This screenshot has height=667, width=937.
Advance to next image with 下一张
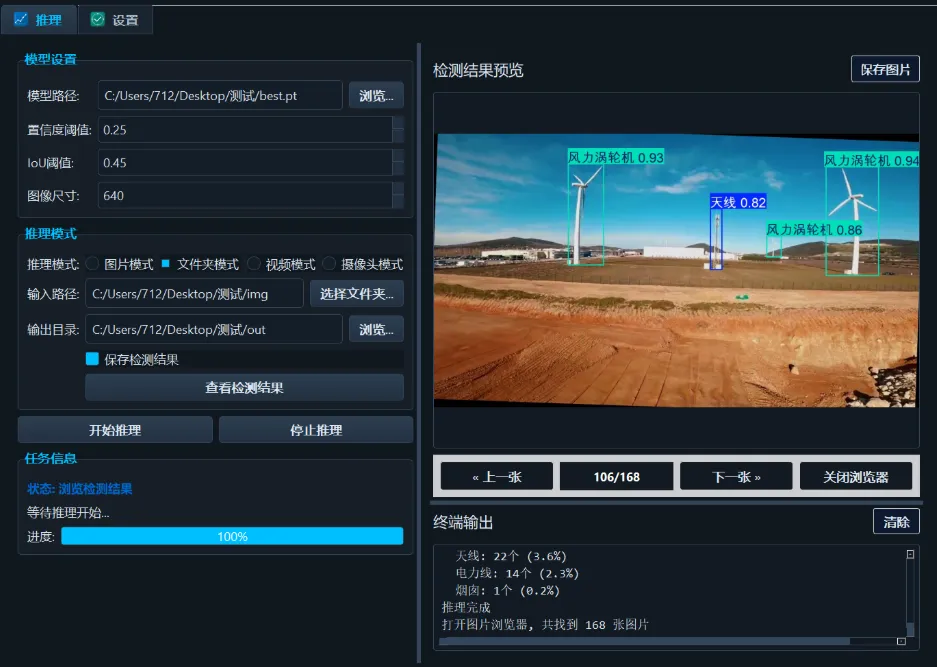[x=736, y=476]
